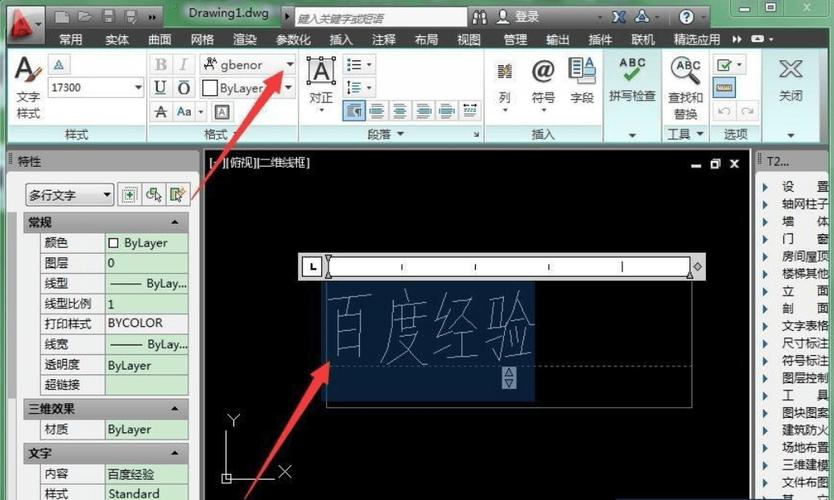The image size is (834, 500).
Task: Expand 尺寸标注 in the T20 panel
Action: point(765,344)
